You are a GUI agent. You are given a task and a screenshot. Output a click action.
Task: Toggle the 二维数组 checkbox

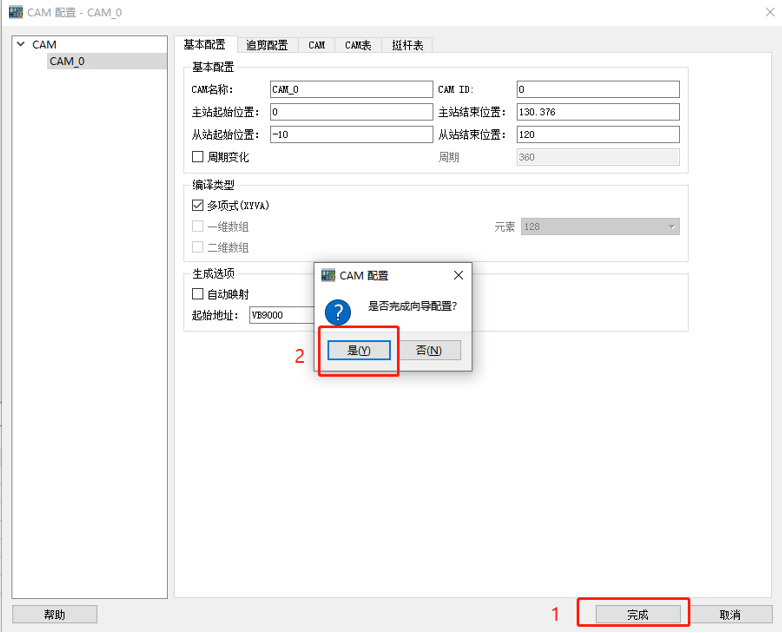coord(197,247)
